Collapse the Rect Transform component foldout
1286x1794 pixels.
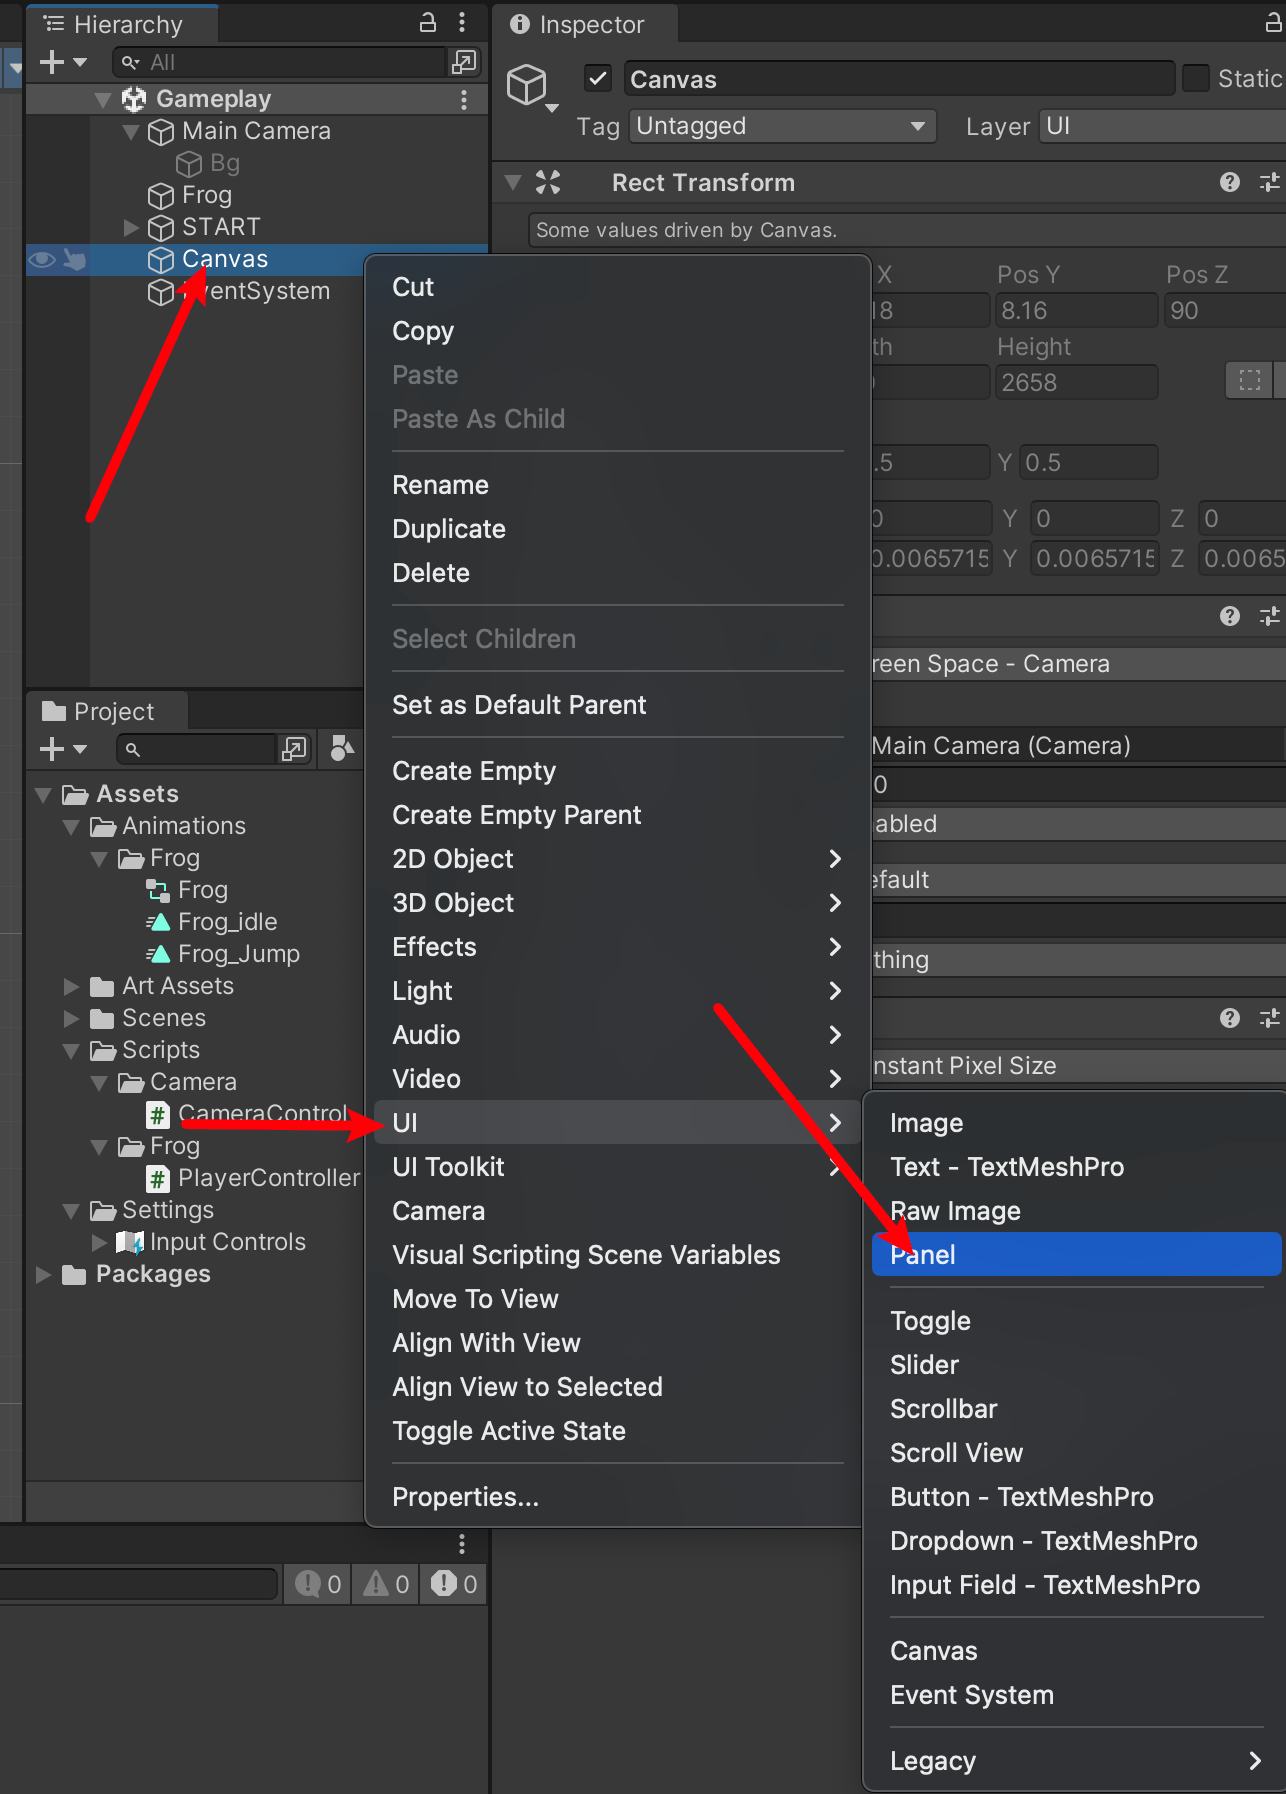coord(514,182)
